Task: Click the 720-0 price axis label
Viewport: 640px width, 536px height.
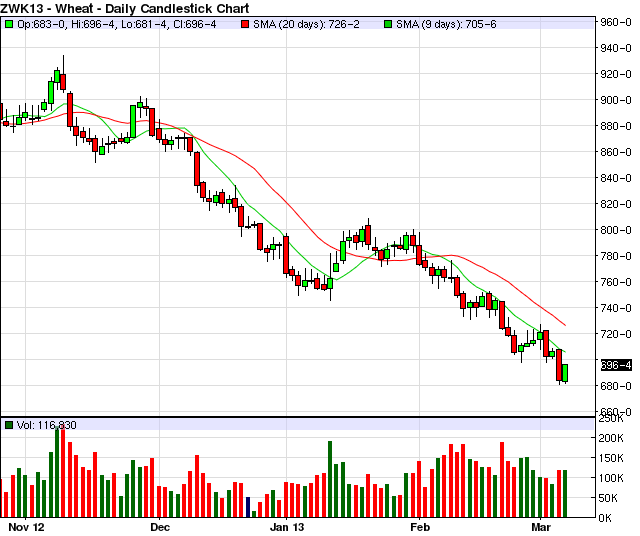Action: (x=616, y=334)
